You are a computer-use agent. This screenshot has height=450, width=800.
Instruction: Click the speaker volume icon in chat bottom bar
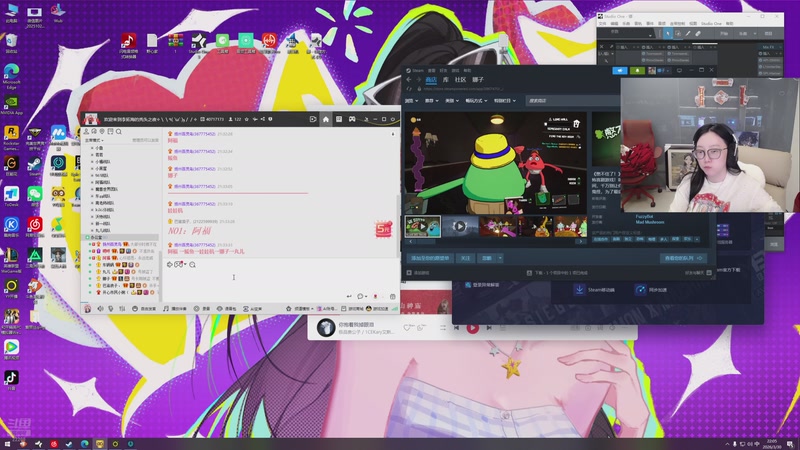tap(100, 309)
